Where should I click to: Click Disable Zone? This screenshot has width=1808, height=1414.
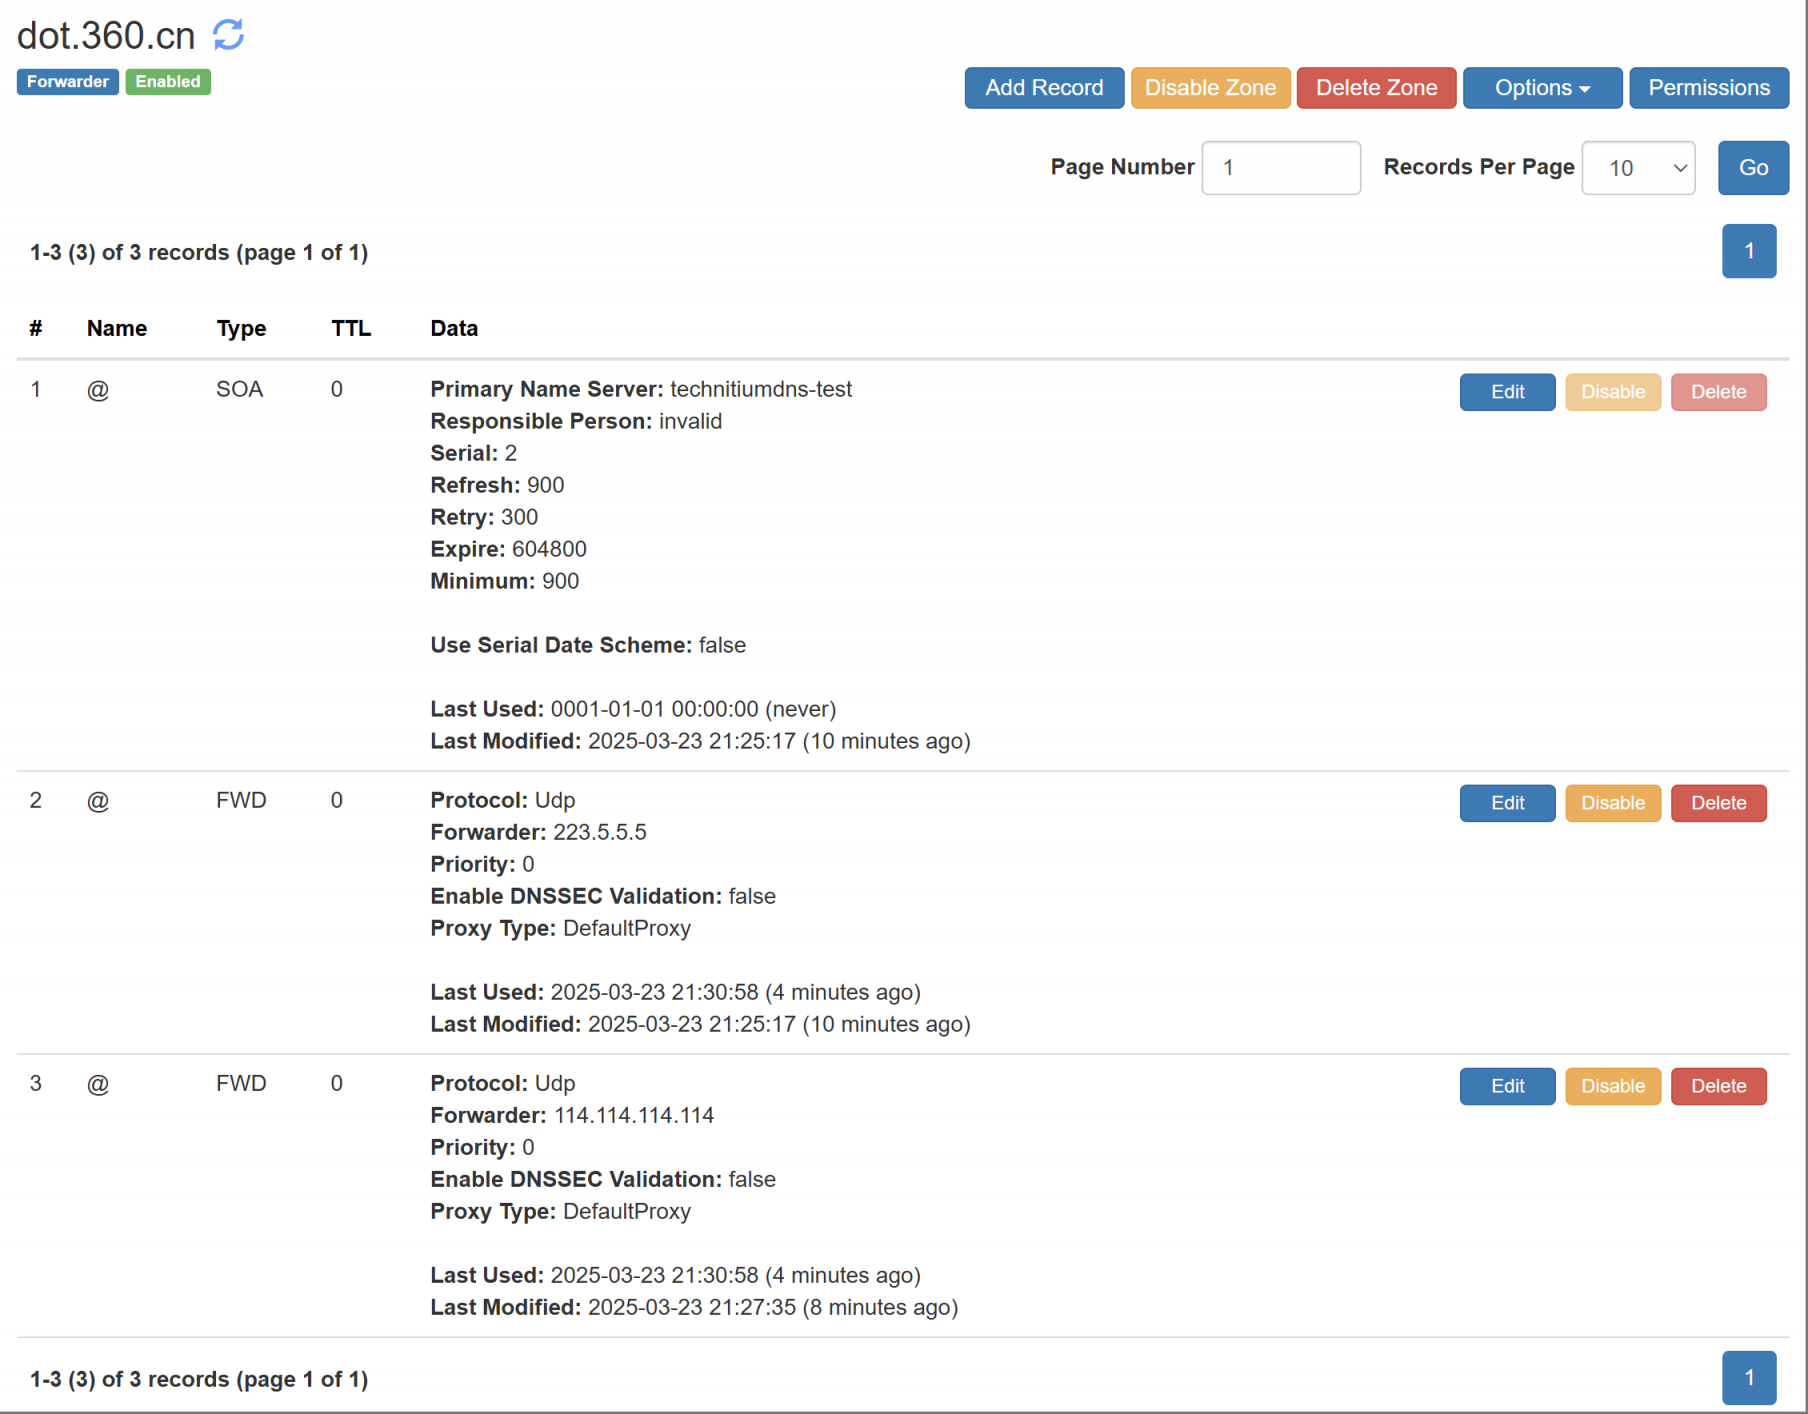[1210, 88]
